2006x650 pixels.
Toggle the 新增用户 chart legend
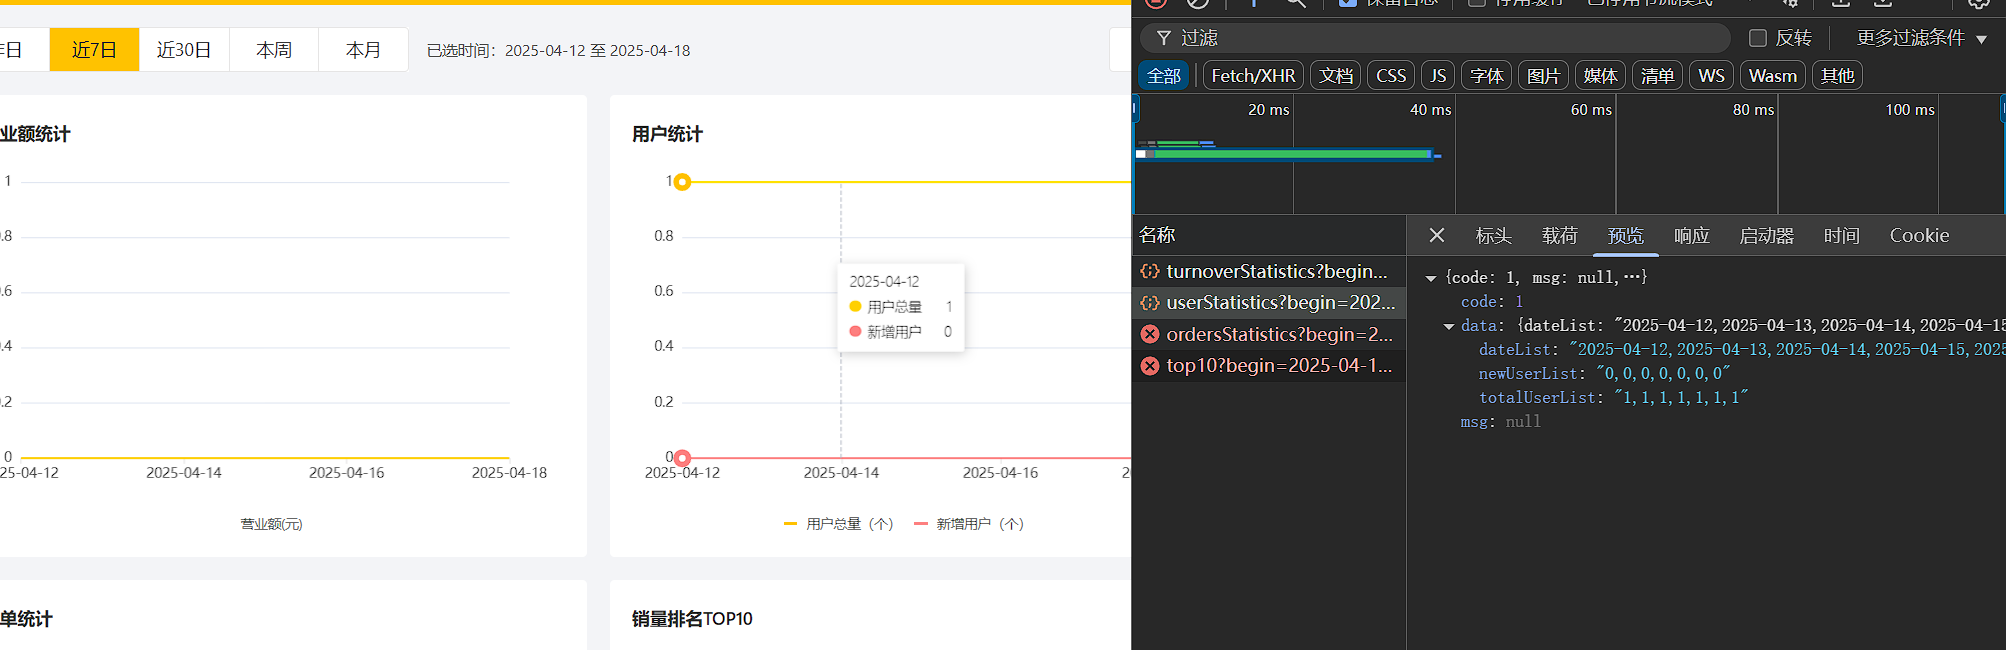(969, 524)
